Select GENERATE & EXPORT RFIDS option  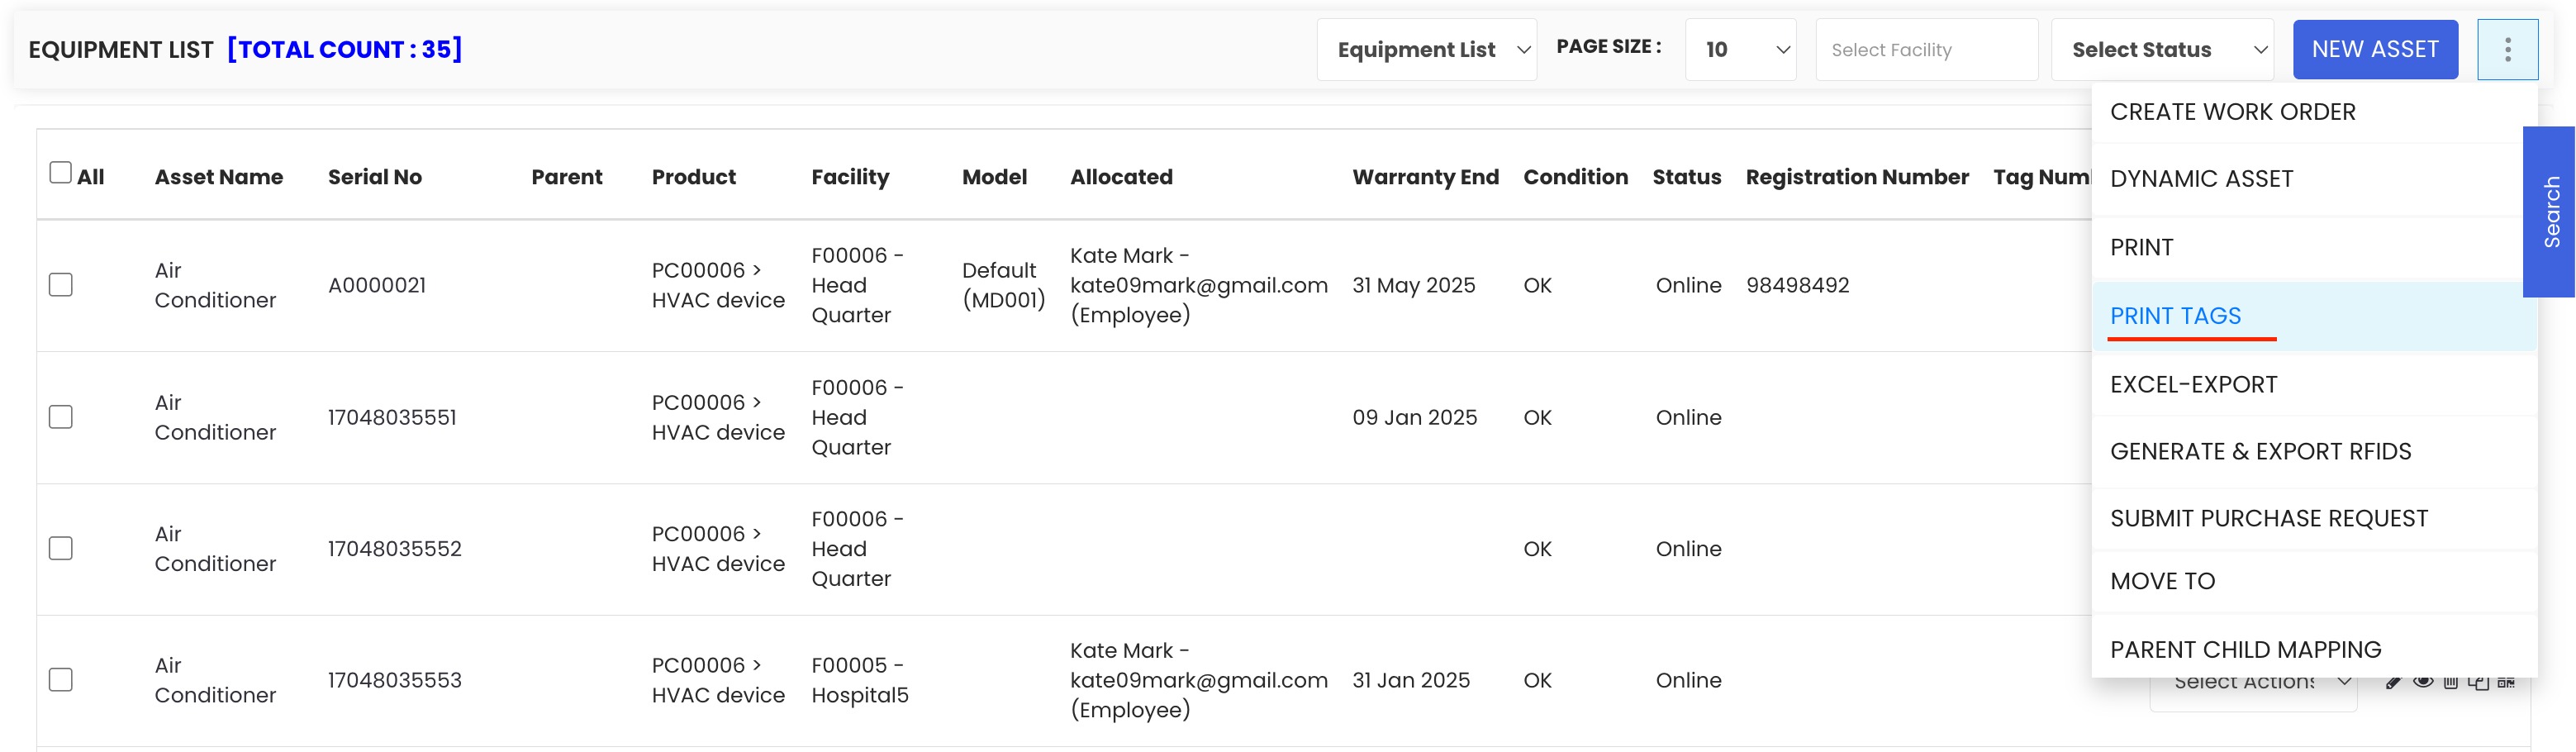tap(2314, 452)
